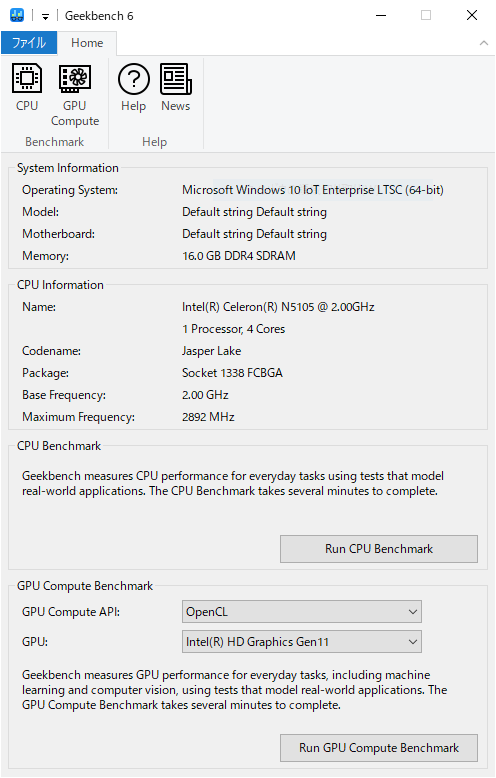
Task: Click the 'Codename:' label
Action: pyautogui.click(x=51, y=351)
